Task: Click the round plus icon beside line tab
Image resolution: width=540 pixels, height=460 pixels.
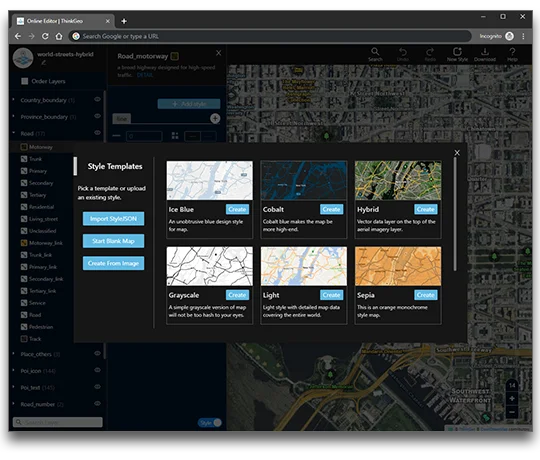Action: click(215, 118)
